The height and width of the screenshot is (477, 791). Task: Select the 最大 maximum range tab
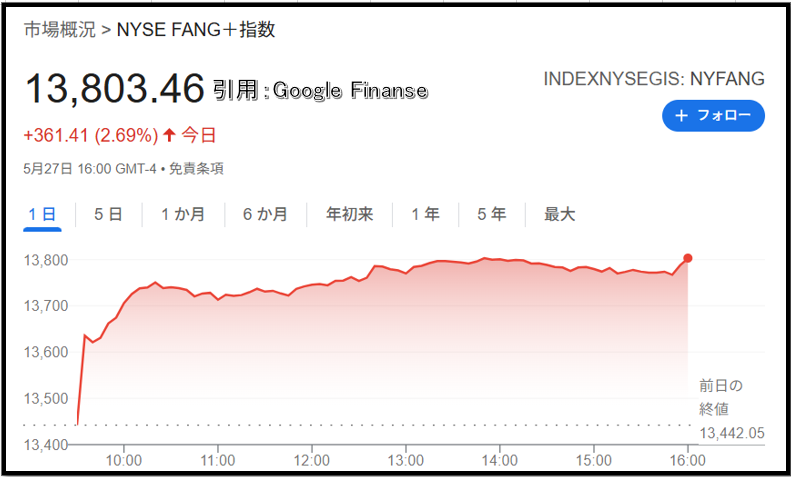pyautogui.click(x=559, y=214)
